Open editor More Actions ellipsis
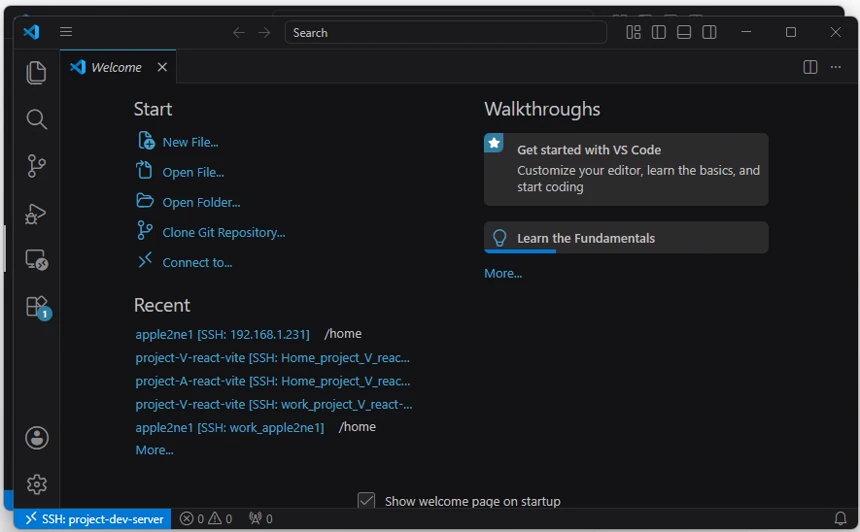860x532 pixels. [x=835, y=67]
